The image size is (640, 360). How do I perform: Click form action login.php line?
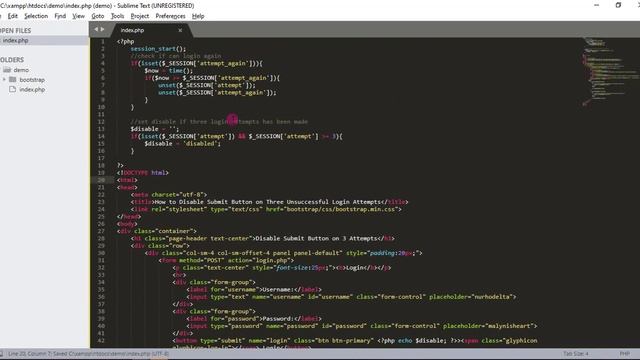(227, 260)
